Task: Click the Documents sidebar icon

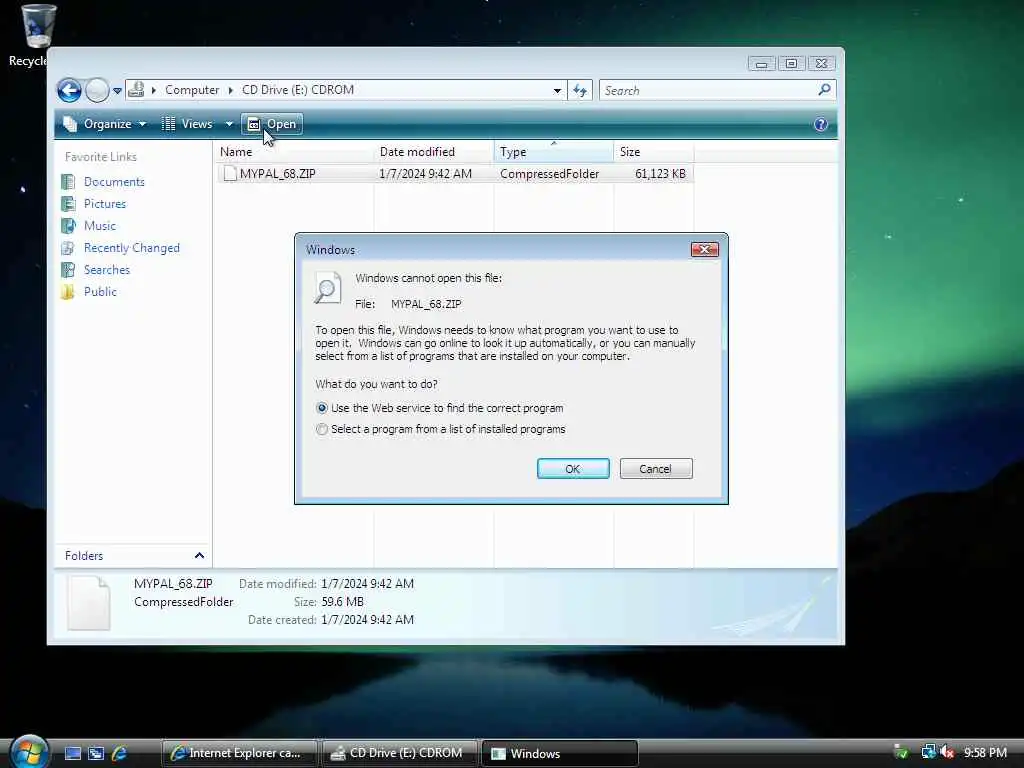Action: point(68,182)
